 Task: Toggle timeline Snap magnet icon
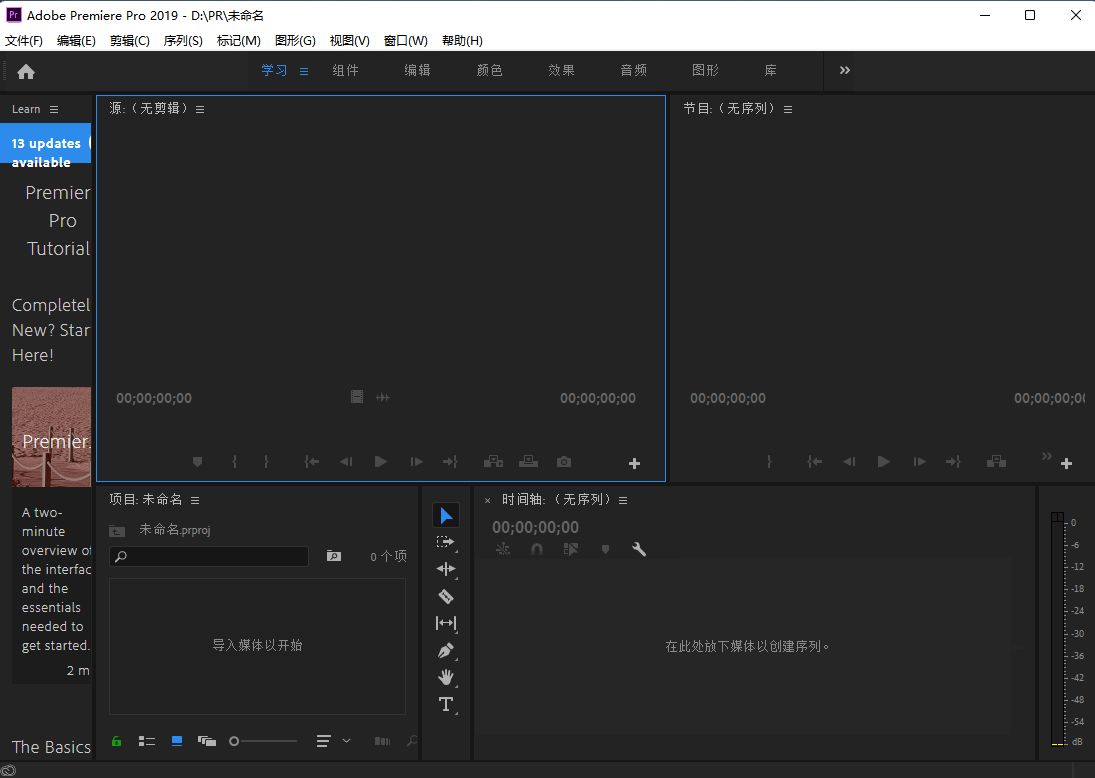click(x=536, y=550)
